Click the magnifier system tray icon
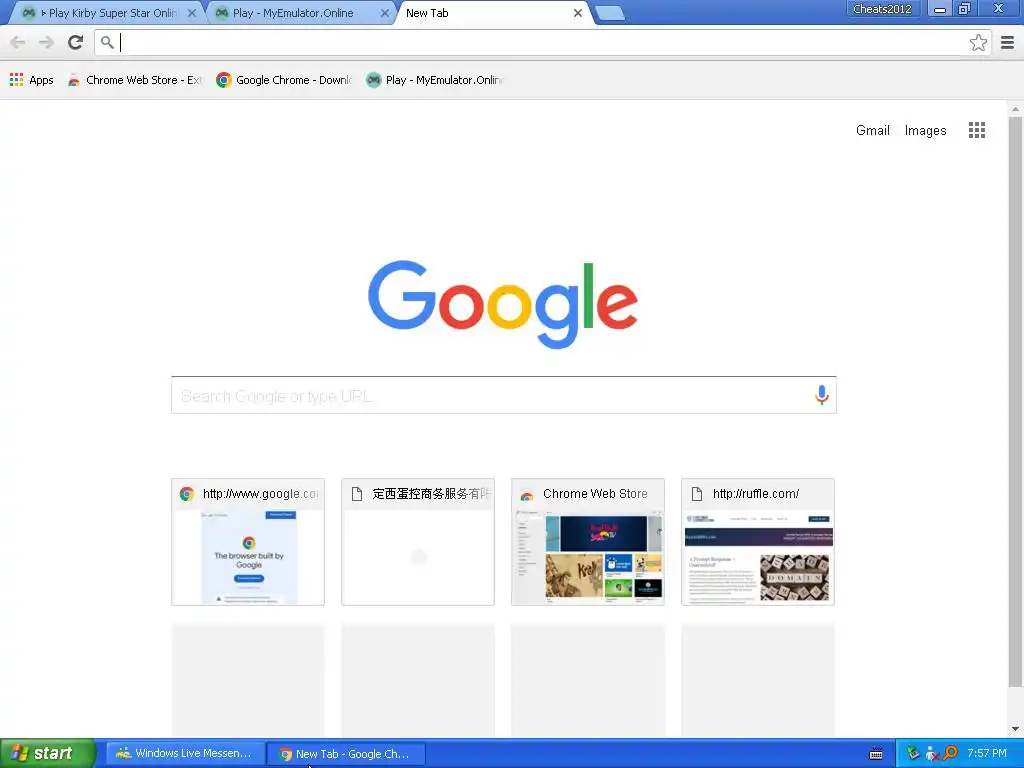 click(950, 753)
